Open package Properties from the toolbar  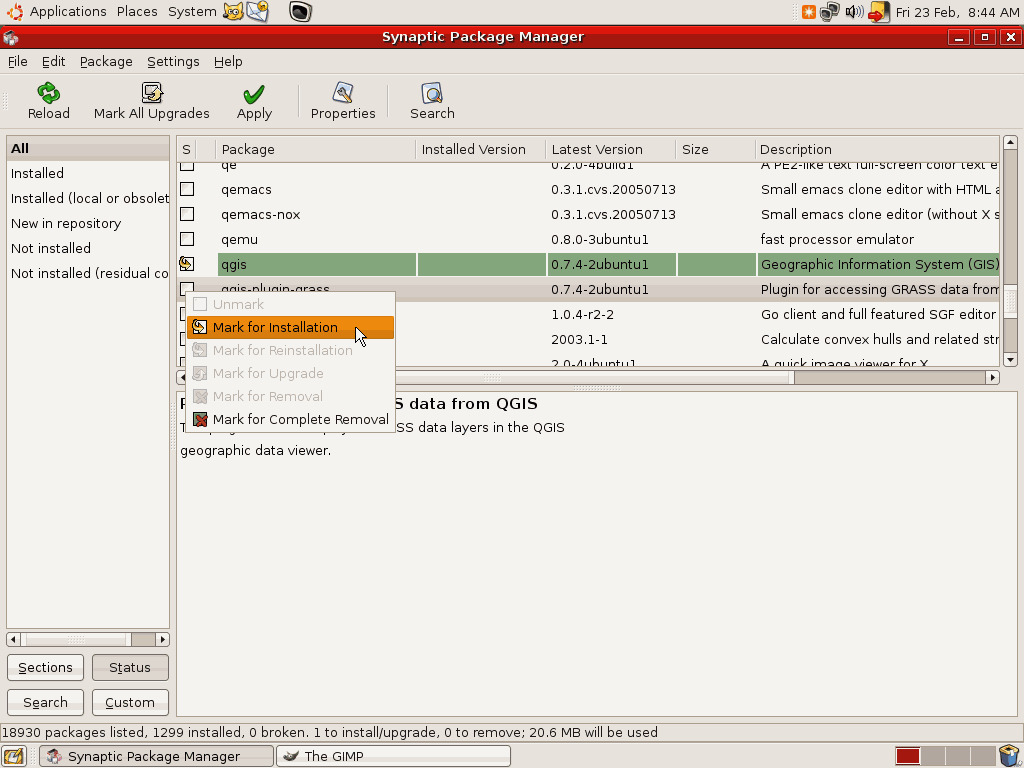pyautogui.click(x=343, y=93)
